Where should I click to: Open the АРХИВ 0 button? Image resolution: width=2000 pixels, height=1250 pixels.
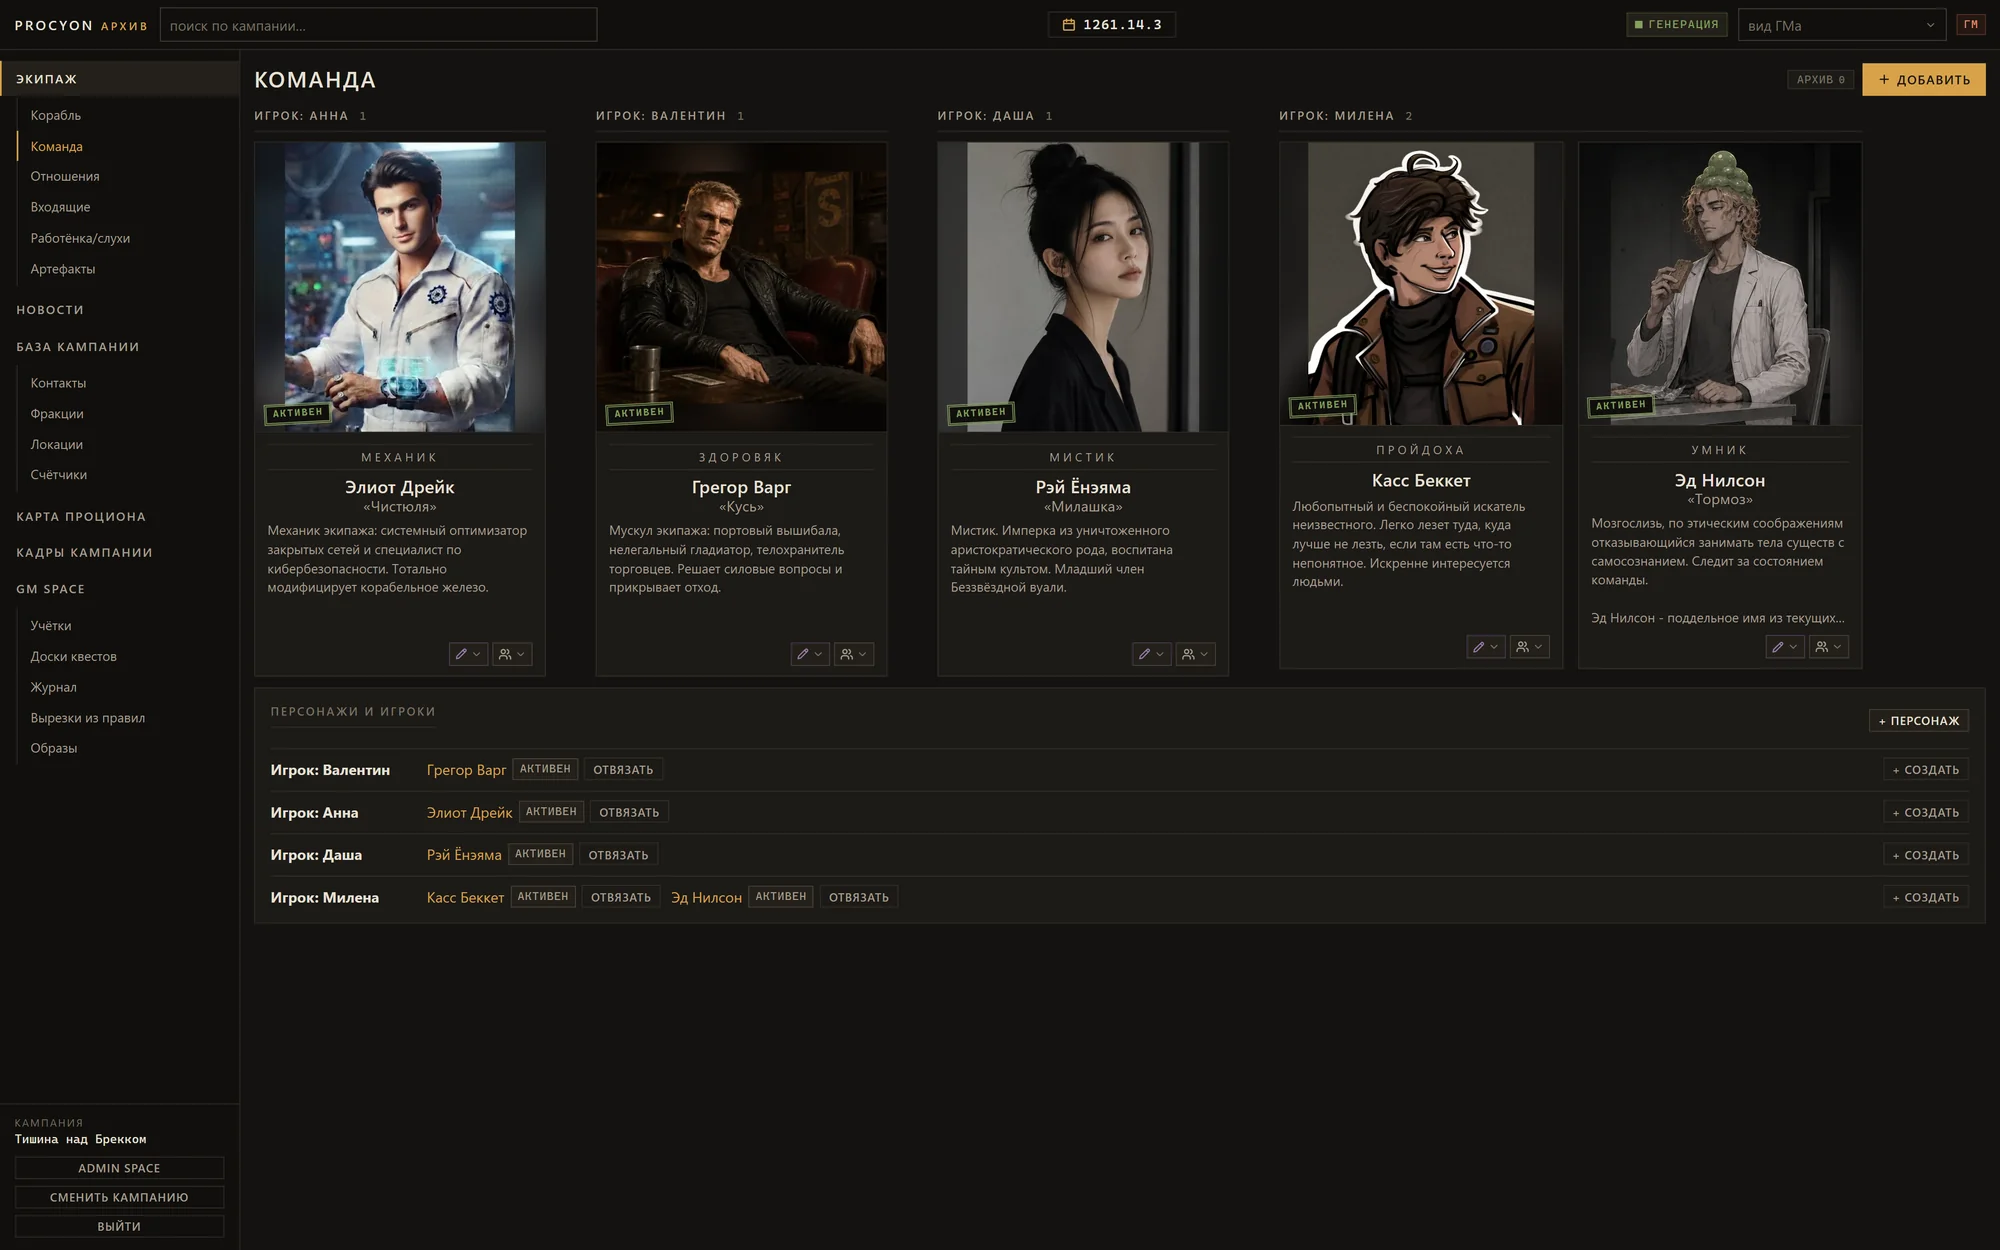pyautogui.click(x=1820, y=80)
